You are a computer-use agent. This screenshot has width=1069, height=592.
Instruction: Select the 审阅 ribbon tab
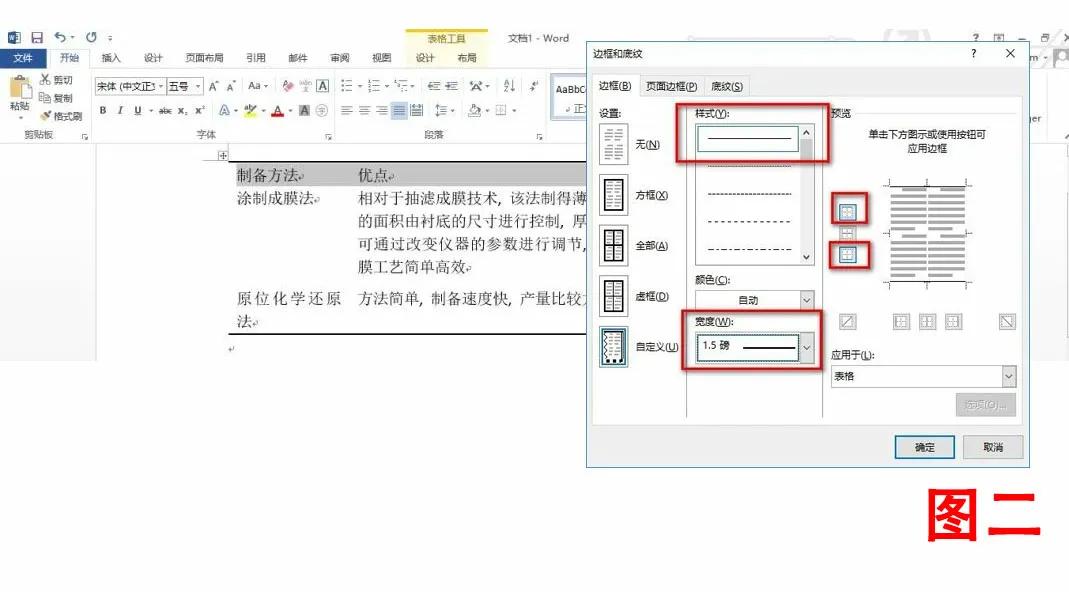pos(340,58)
